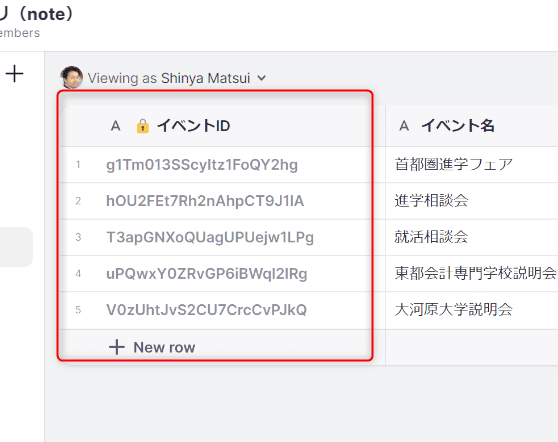Image resolution: width=558 pixels, height=442 pixels.
Task: Select row number 5
Action: click(78, 310)
